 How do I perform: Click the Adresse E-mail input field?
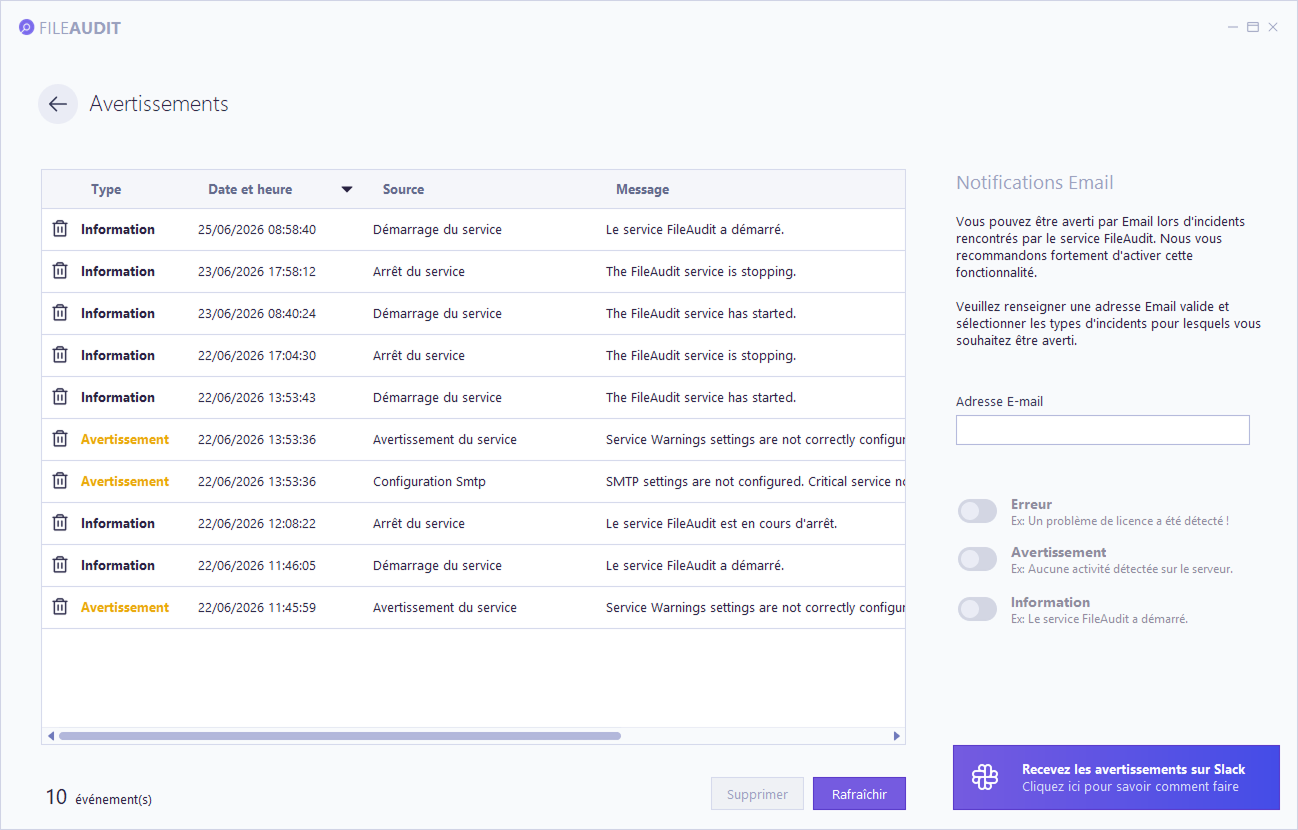(1103, 430)
